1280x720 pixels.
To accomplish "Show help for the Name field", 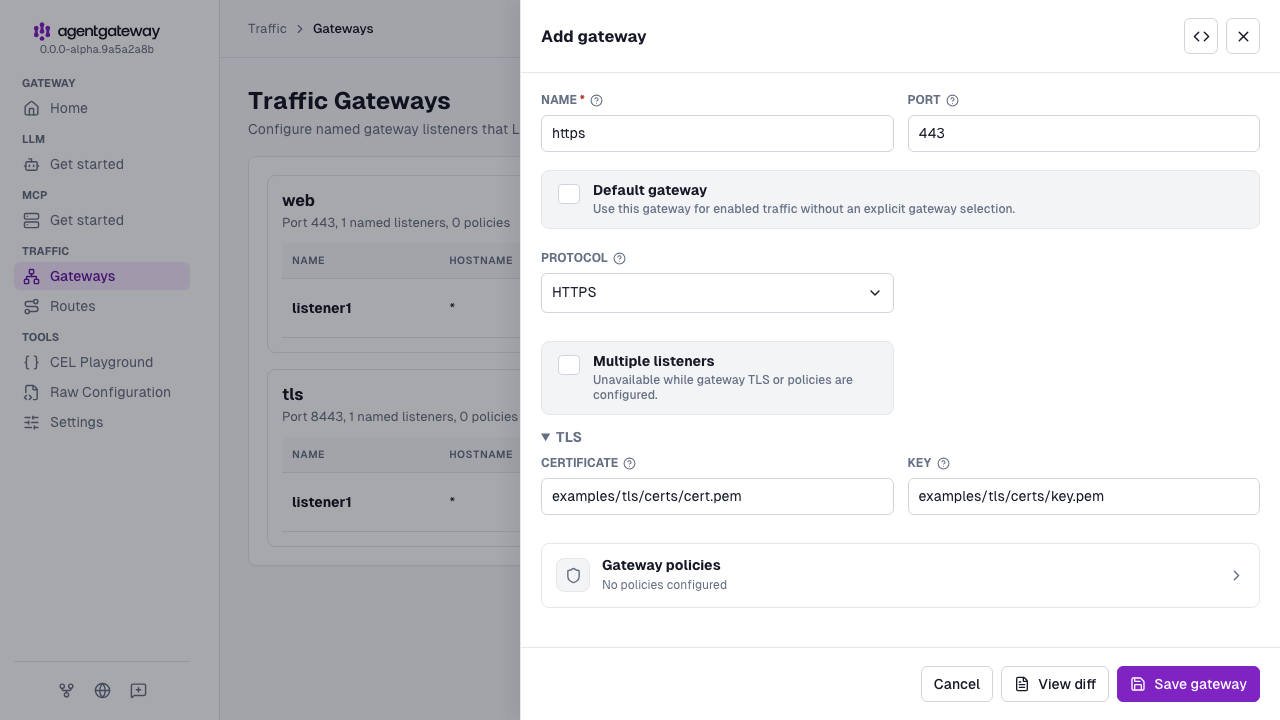I will (597, 100).
